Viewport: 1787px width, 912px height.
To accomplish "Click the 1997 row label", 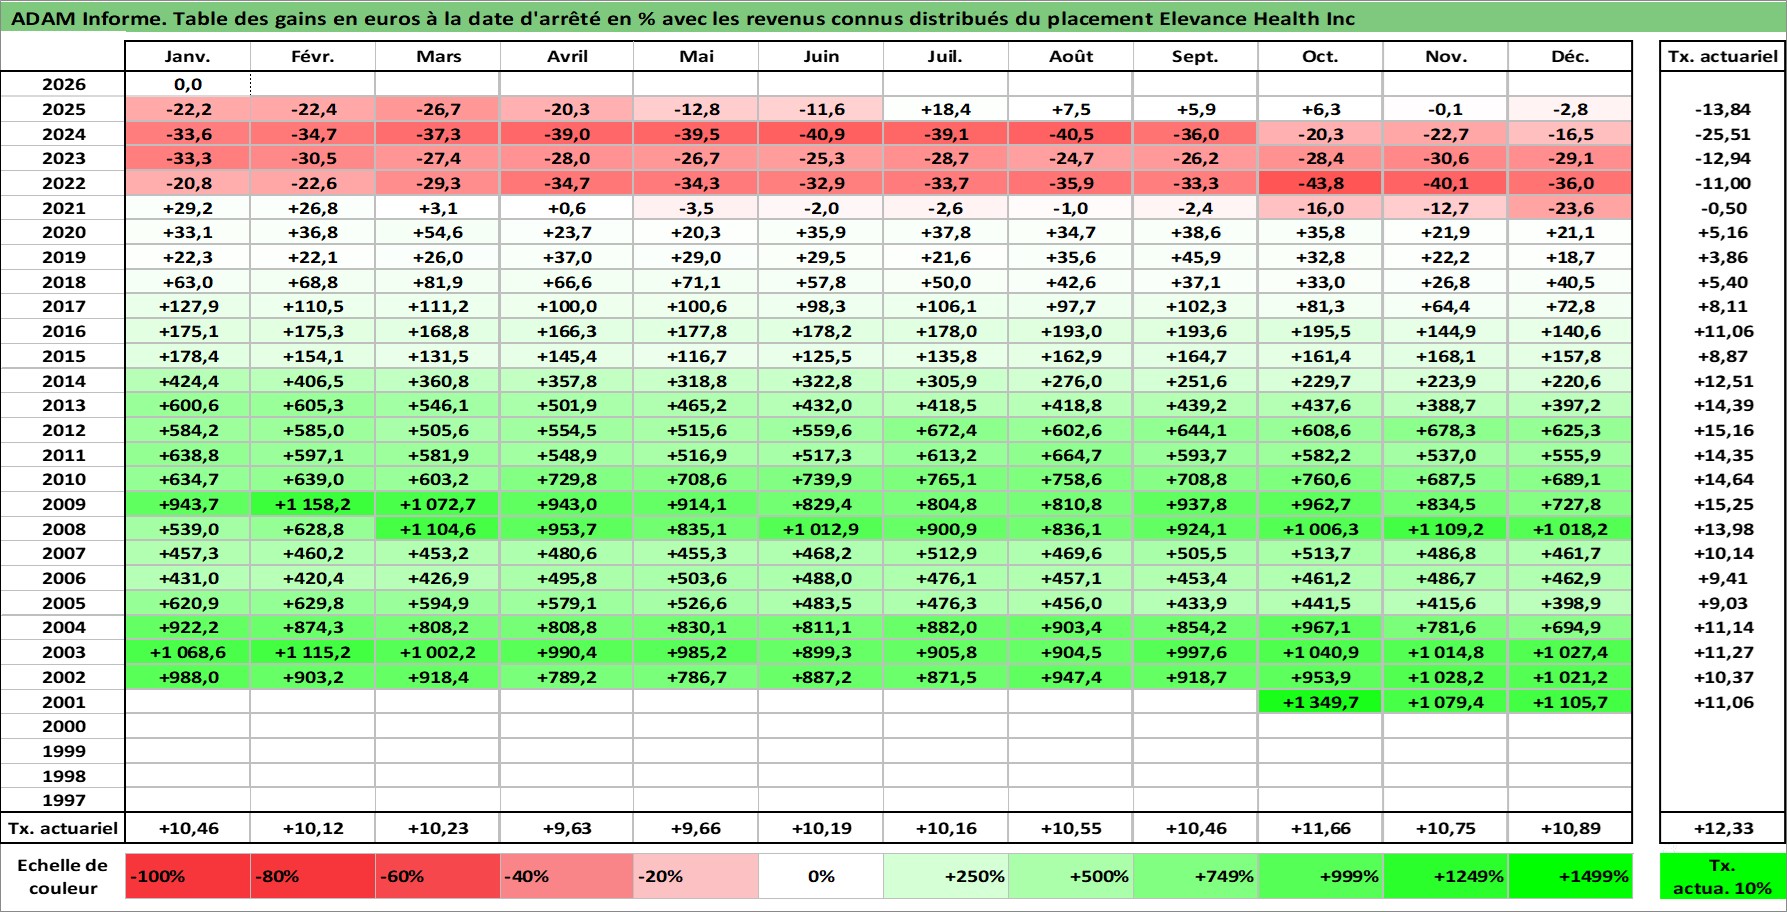I will (63, 800).
